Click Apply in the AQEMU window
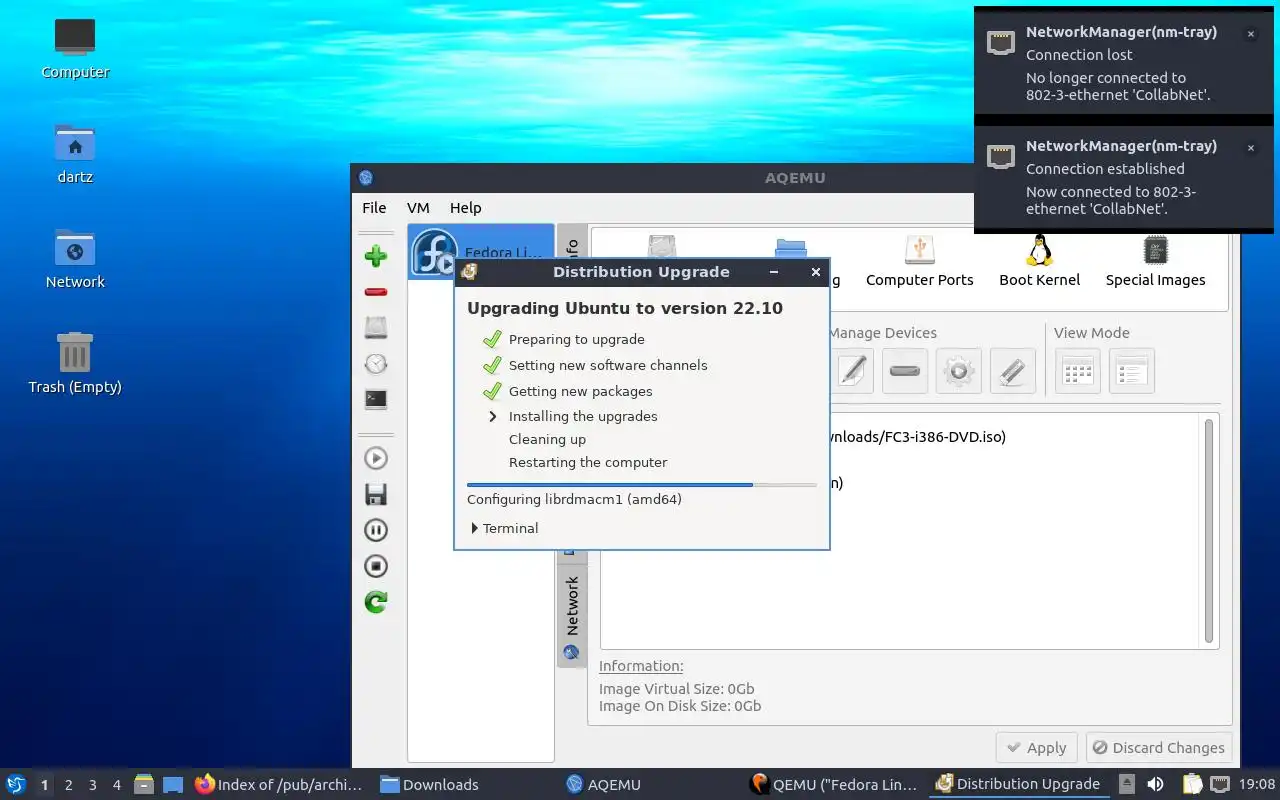Viewport: 1280px width, 800px height. (1036, 748)
